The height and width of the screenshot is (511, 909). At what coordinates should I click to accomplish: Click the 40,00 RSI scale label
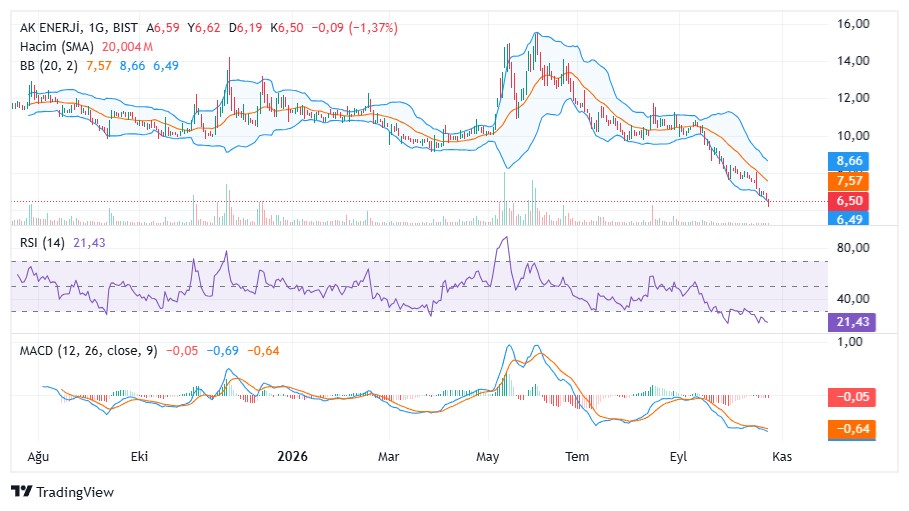tap(853, 298)
